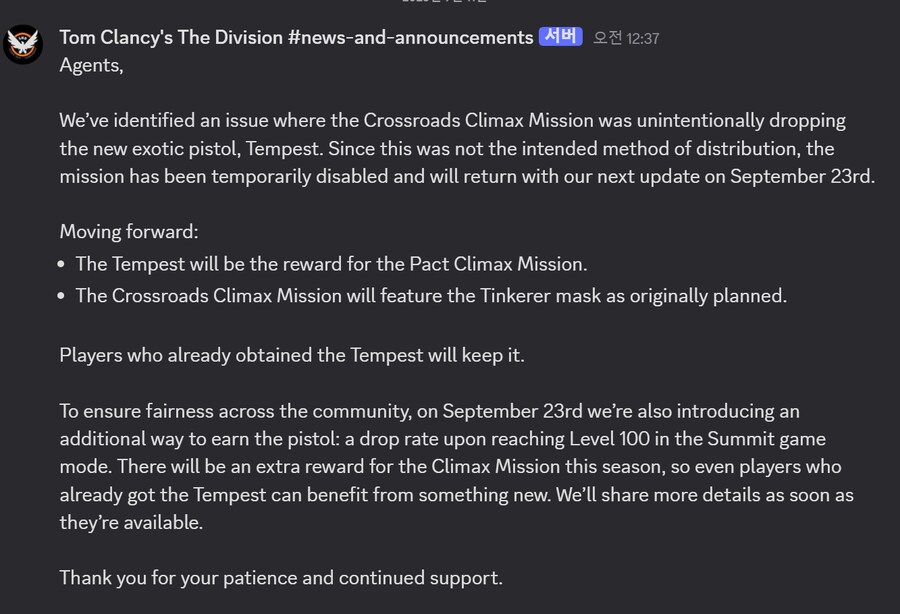Click the "Thank you for your patience" line
The image size is (900, 614).
click(x=280, y=578)
